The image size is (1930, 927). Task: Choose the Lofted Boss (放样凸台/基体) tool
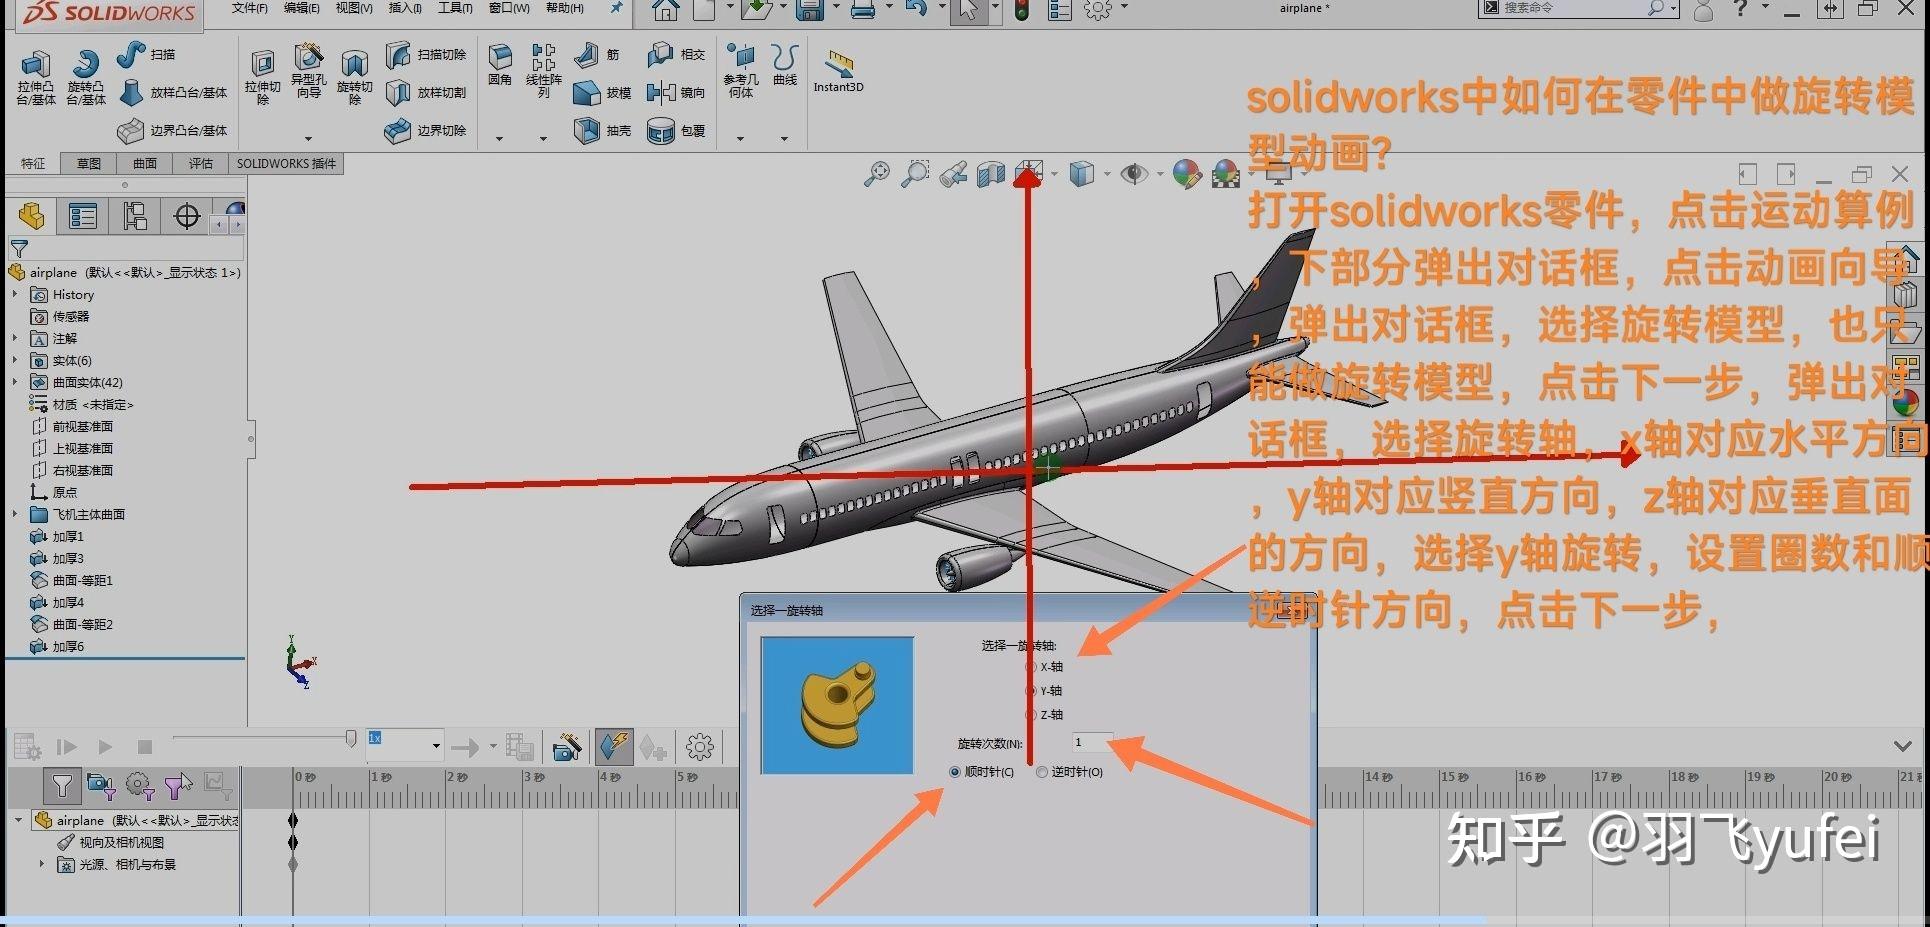pos(172,92)
